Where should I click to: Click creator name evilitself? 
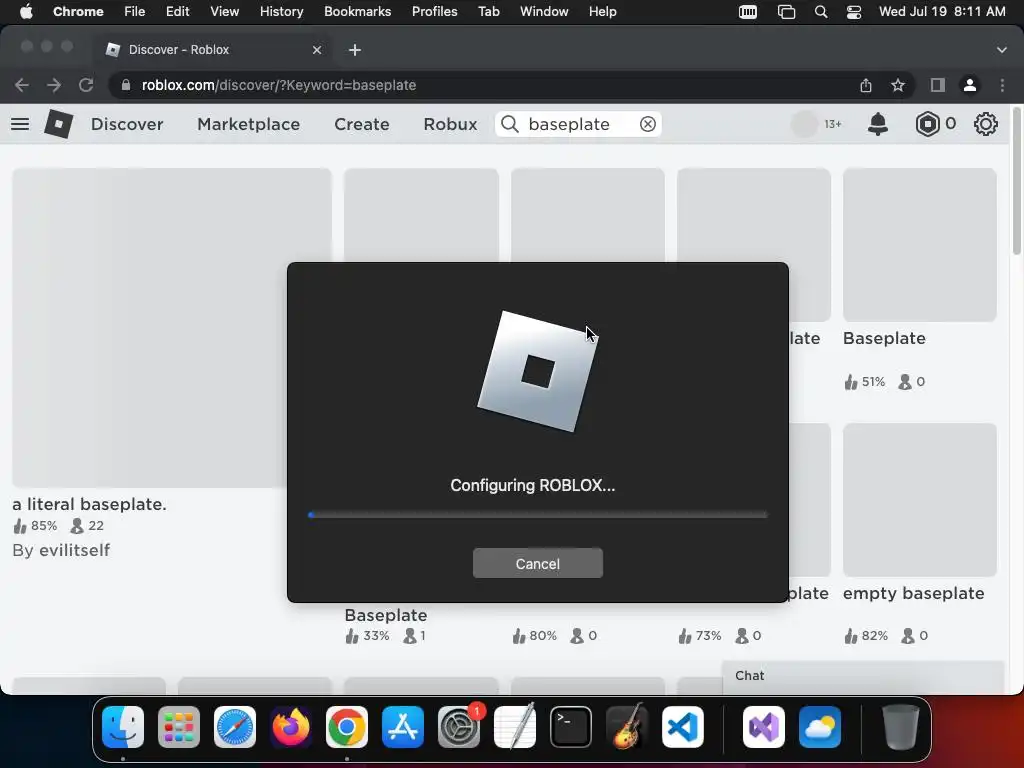point(74,550)
